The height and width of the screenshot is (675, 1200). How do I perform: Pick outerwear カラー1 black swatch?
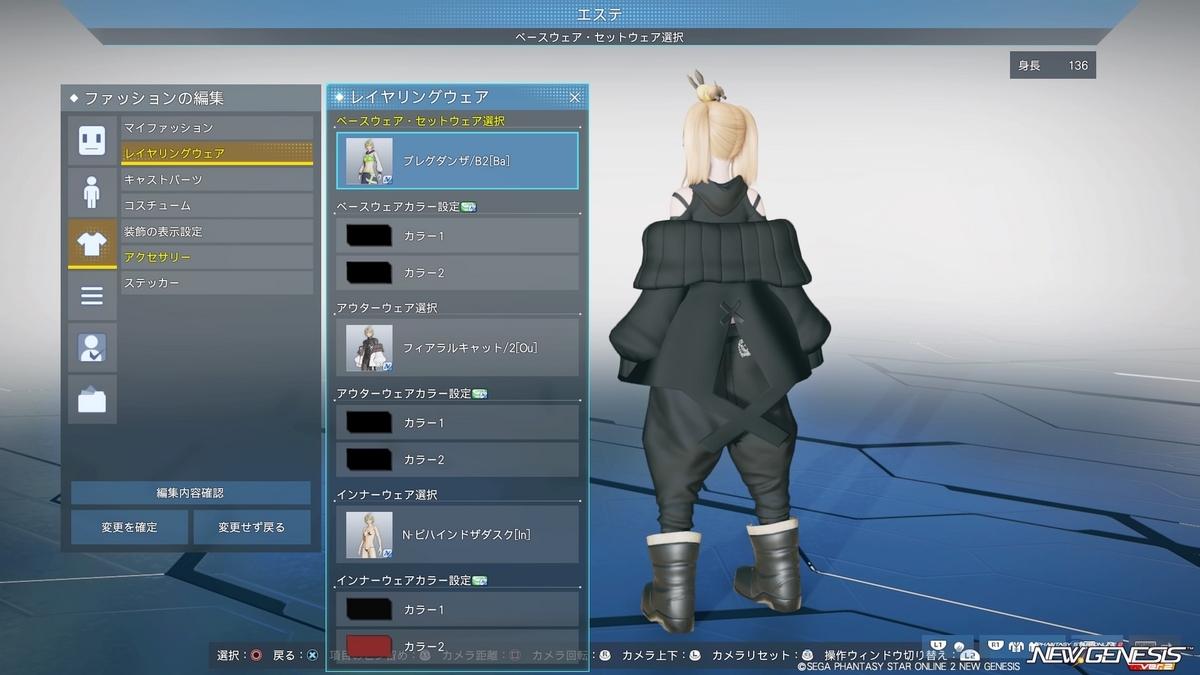tap(368, 422)
